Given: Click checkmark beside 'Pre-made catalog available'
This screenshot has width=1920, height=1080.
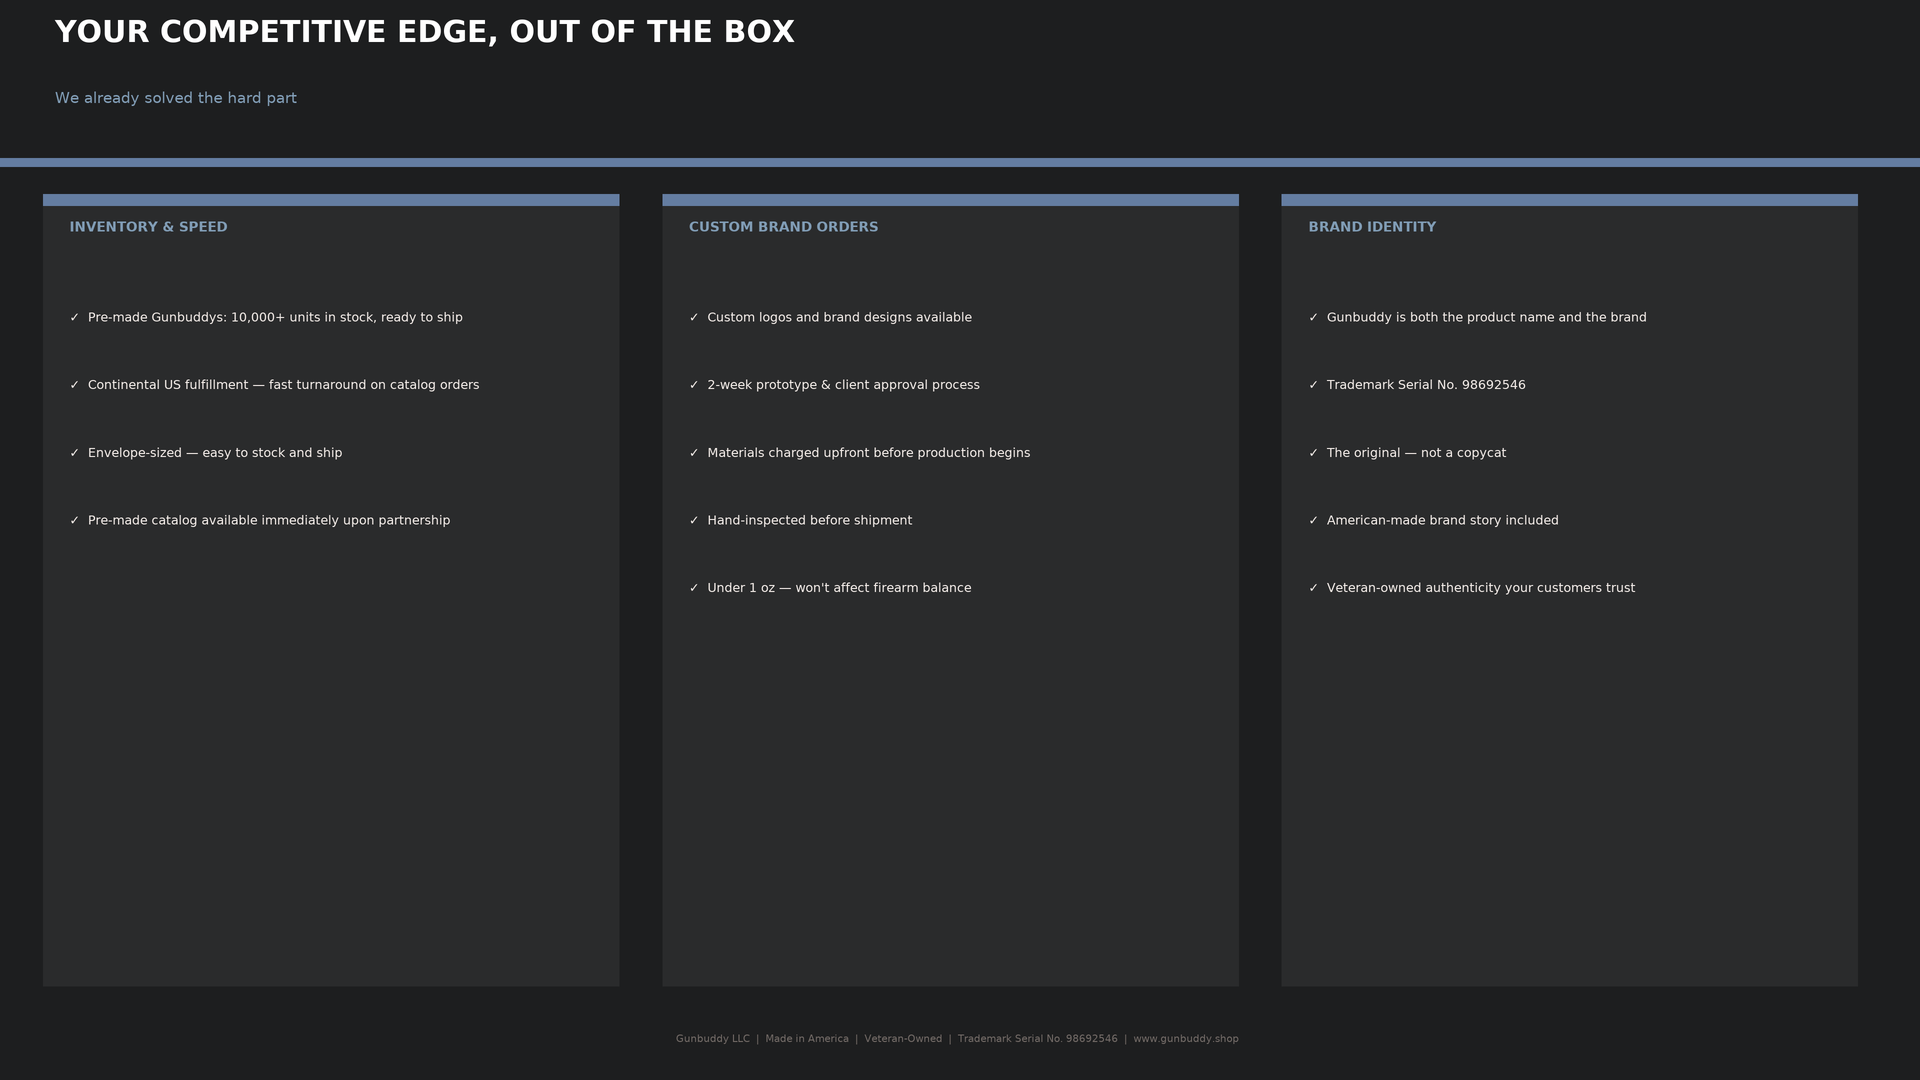Looking at the screenshot, I should pyautogui.click(x=74, y=520).
